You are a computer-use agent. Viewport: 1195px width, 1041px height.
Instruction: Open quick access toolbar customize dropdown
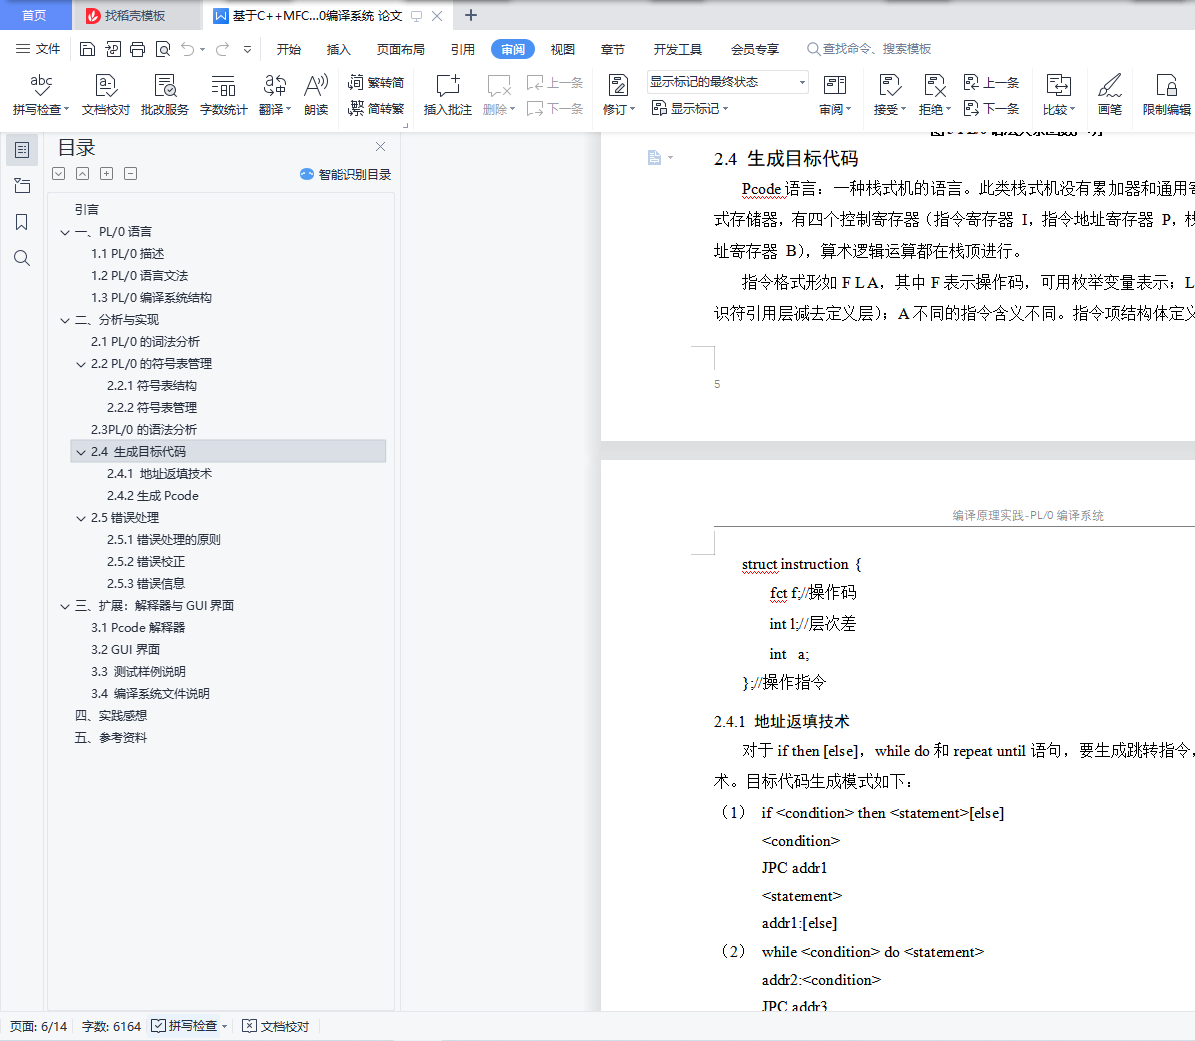click(x=247, y=50)
